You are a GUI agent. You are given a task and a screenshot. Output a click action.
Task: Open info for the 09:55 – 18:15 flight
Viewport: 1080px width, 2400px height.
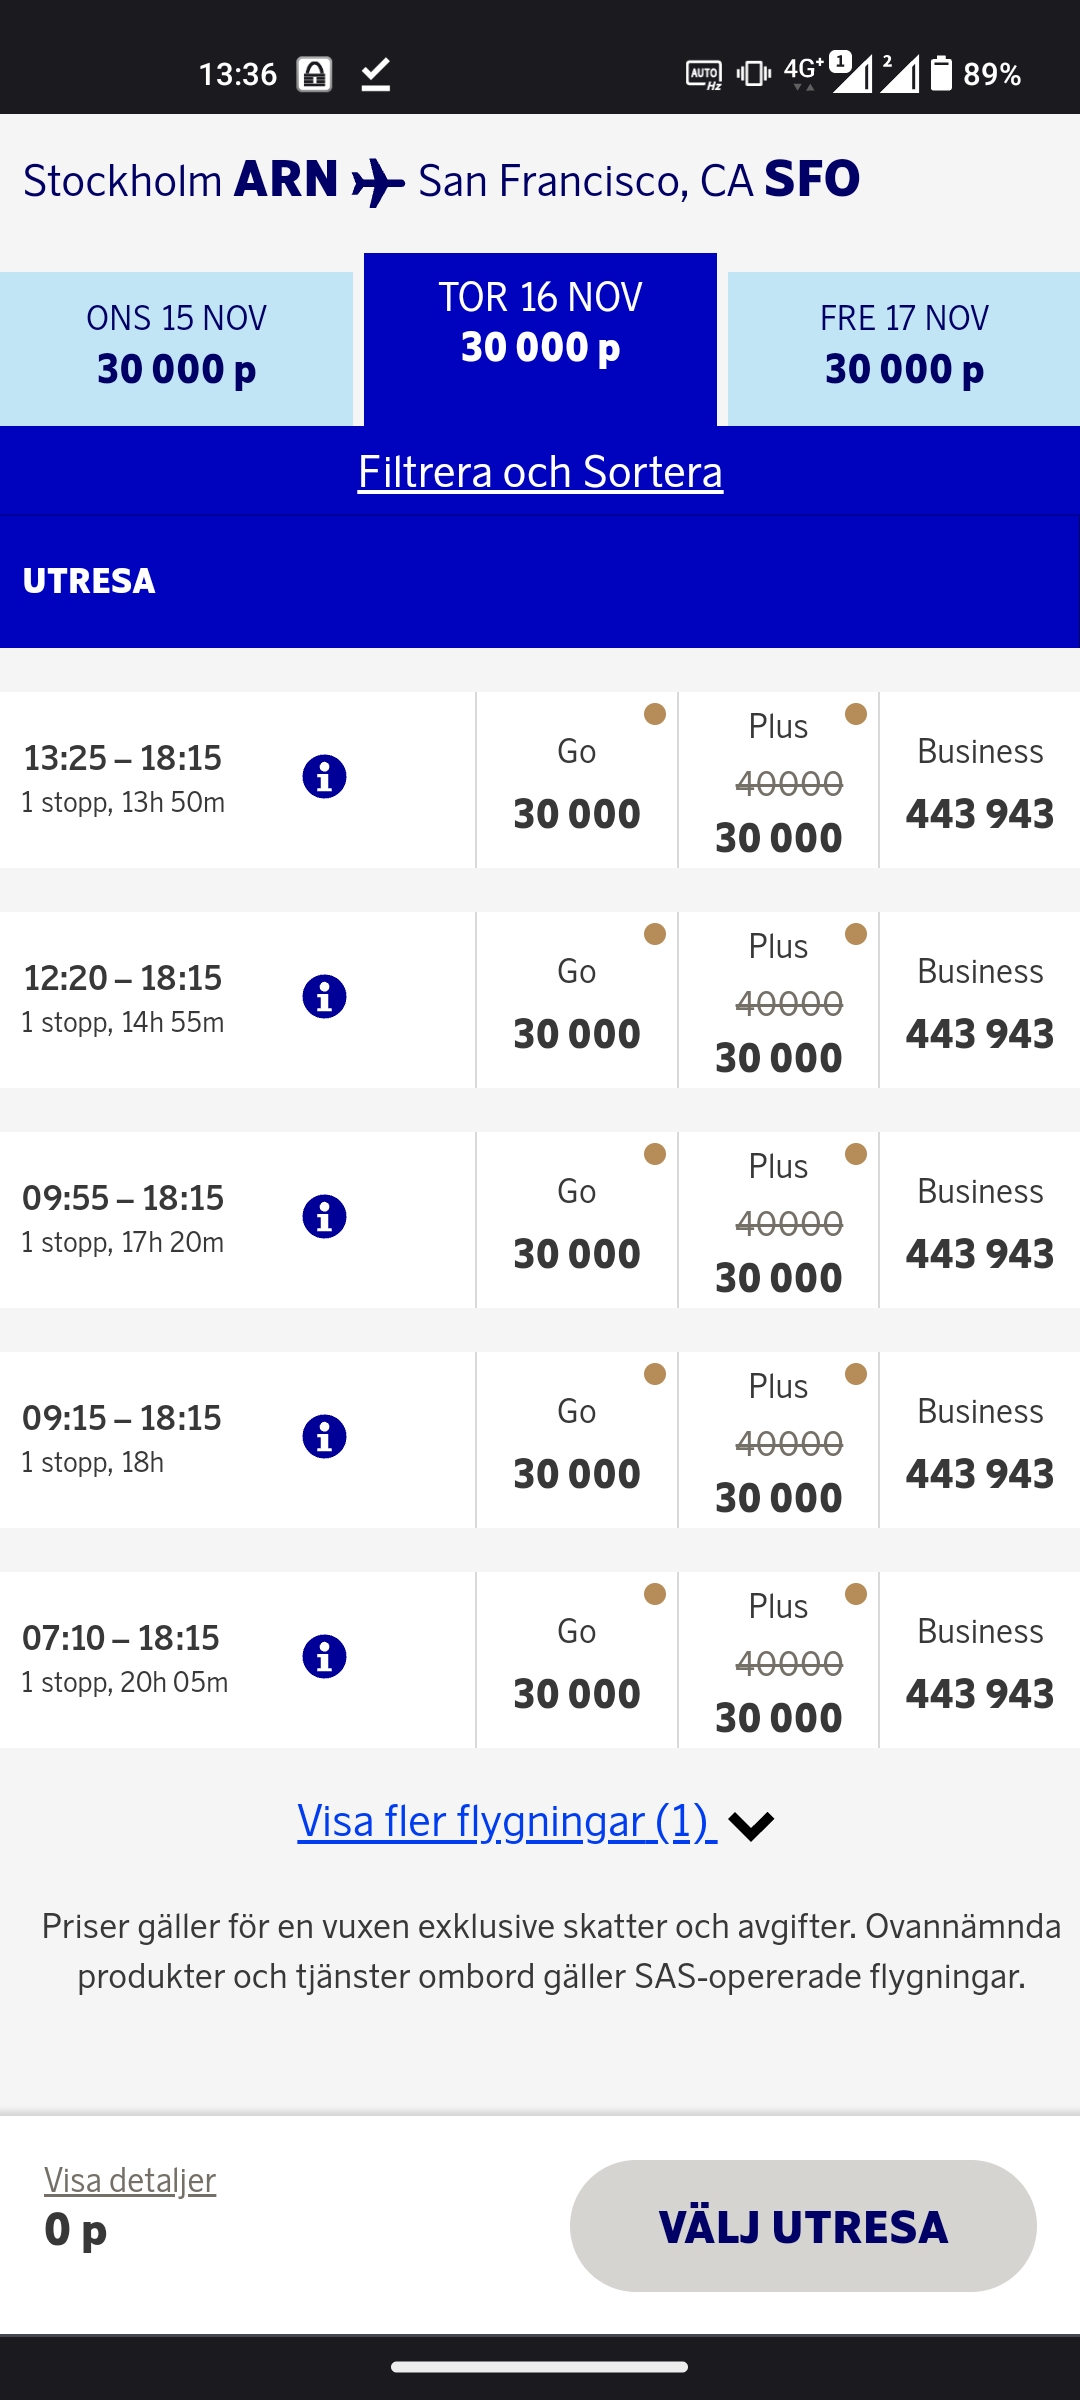click(x=324, y=1217)
